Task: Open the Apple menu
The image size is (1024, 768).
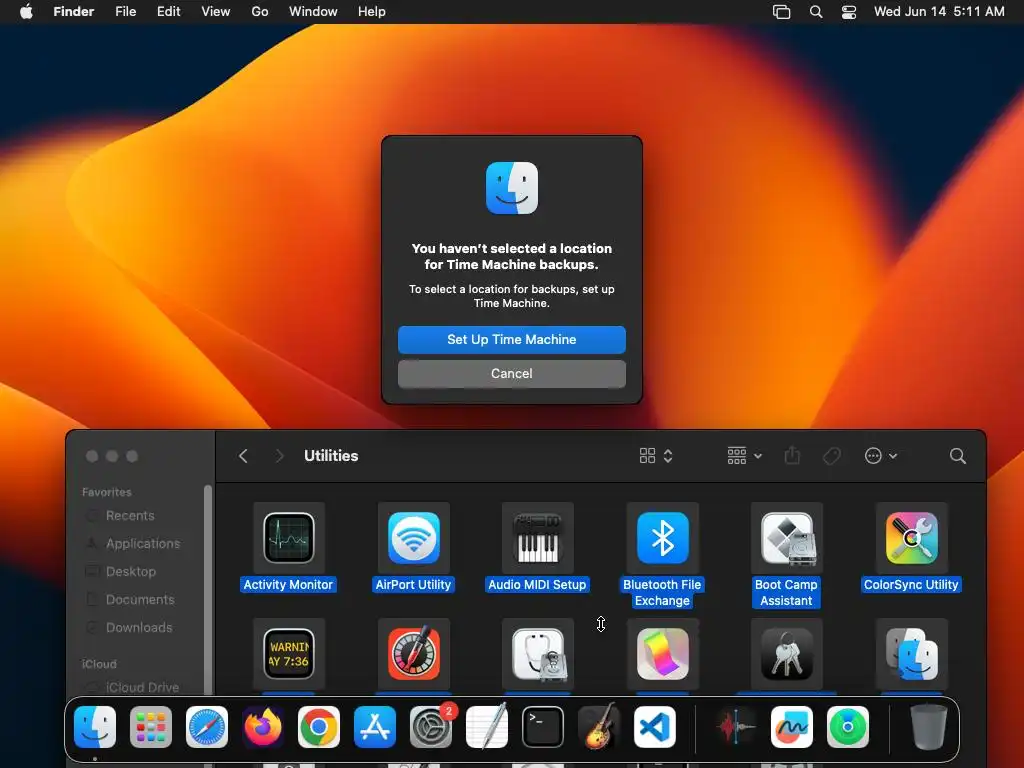Action: point(26,12)
